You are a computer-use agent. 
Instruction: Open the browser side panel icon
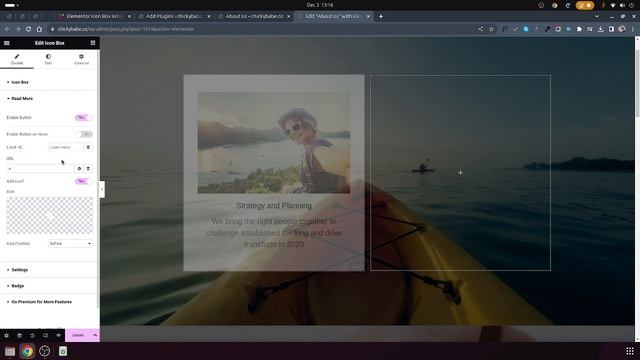pyautogui.click(x=611, y=29)
